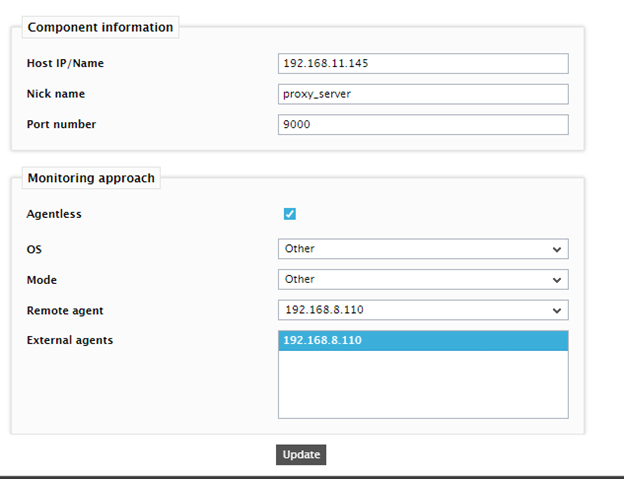This screenshot has height=479, width=624.
Task: Click the Component information section heading
Action: coord(100,27)
